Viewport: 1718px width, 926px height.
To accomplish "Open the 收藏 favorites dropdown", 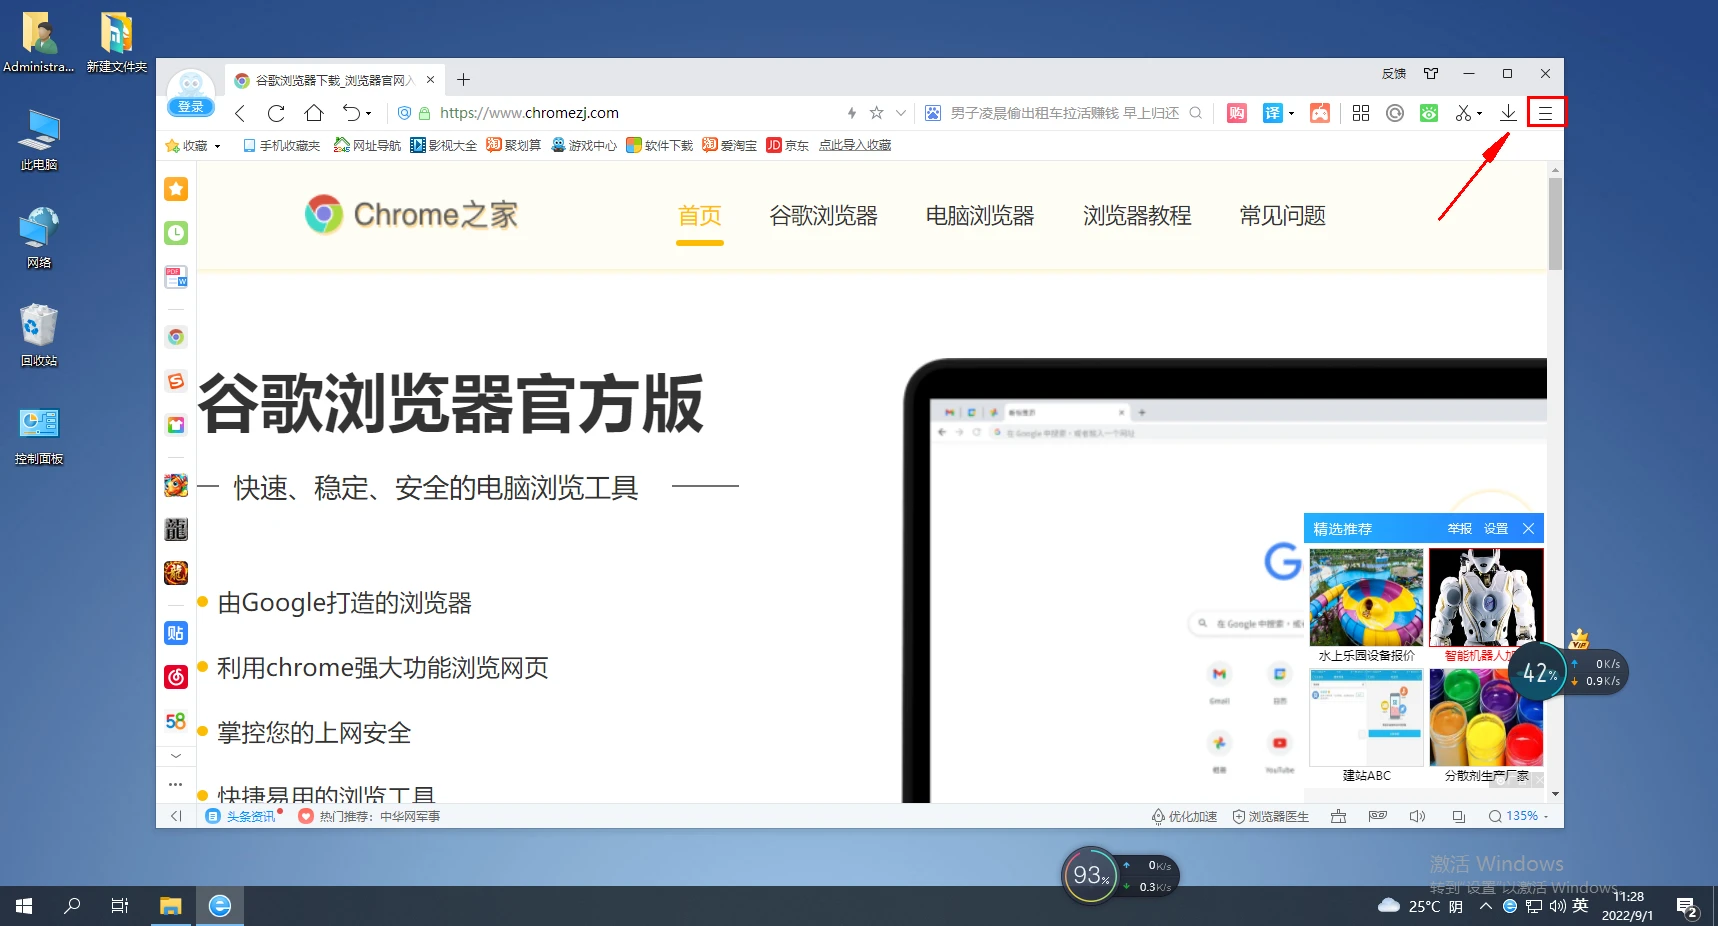I will [193, 146].
